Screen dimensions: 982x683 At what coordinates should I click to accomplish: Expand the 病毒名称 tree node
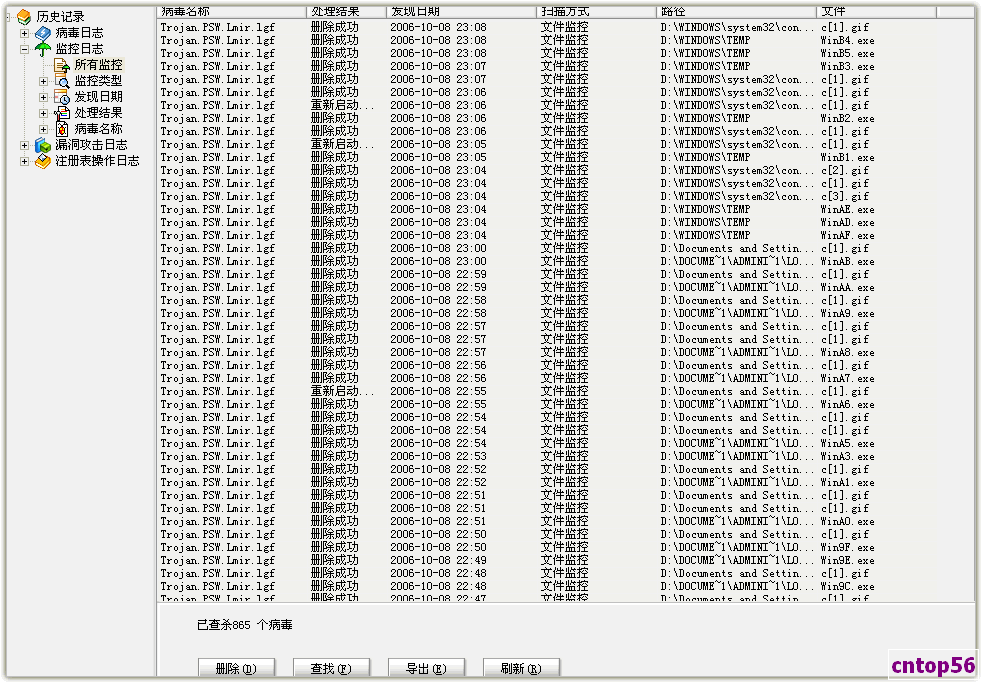coord(43,129)
